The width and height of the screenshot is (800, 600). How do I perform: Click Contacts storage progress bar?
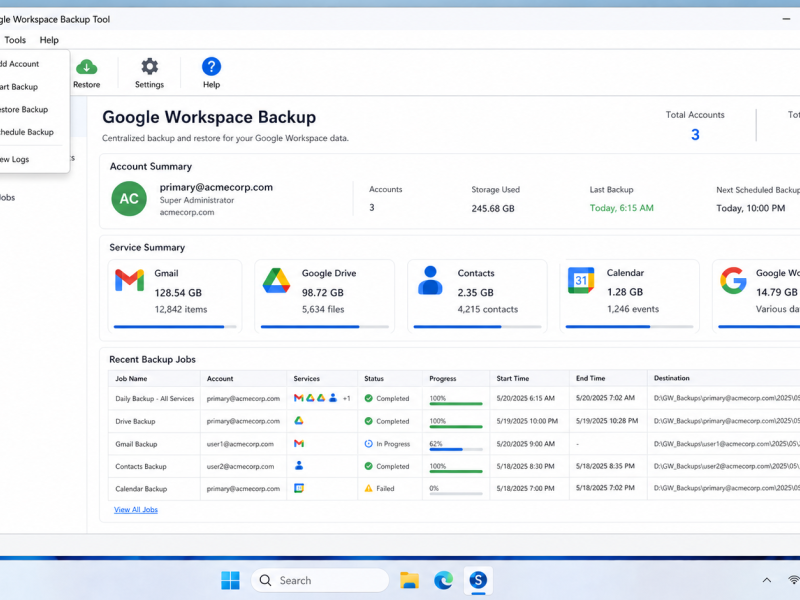(477, 327)
